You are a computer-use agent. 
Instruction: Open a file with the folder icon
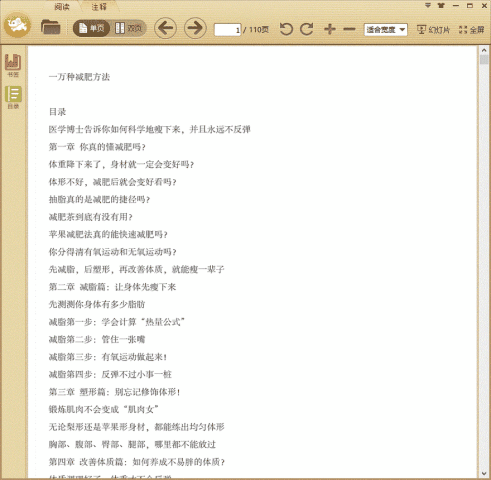coord(50,28)
